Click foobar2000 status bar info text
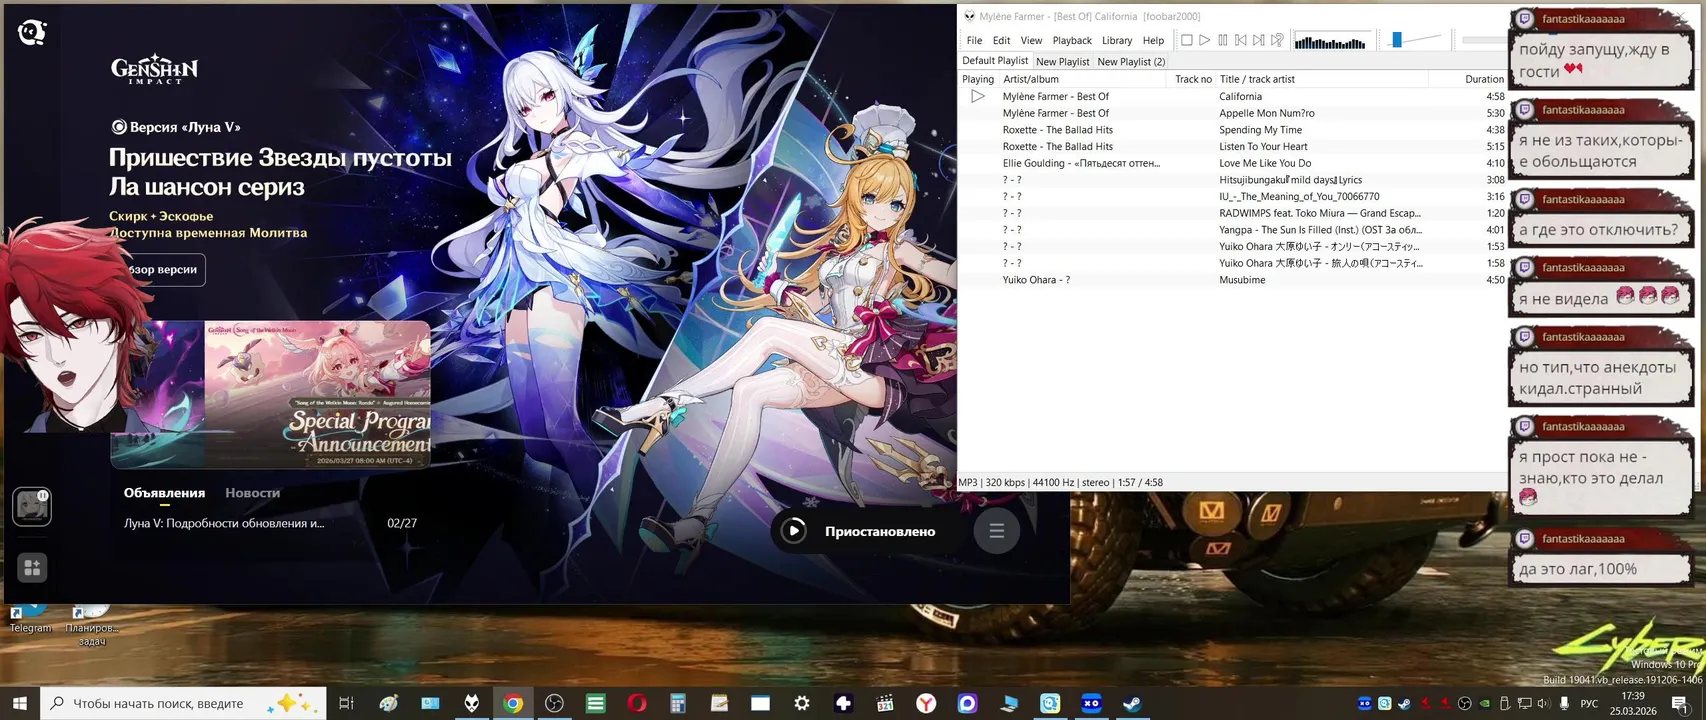This screenshot has height=720, width=1706. (x=1060, y=482)
